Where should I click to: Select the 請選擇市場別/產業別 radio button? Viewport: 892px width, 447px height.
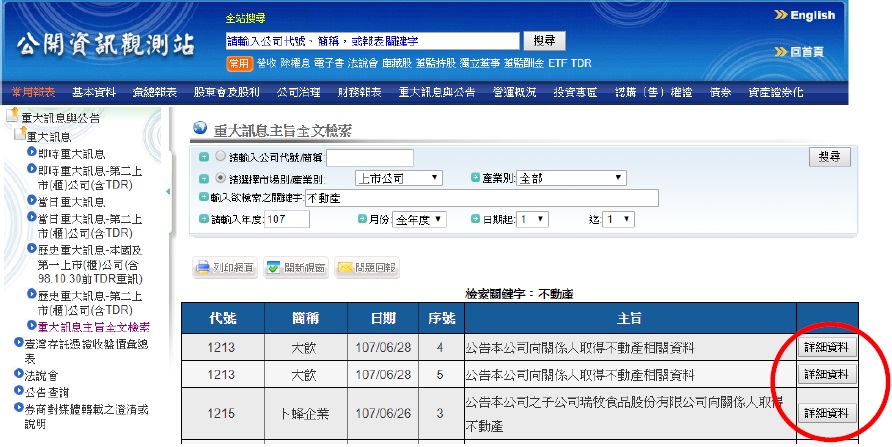pos(220,178)
